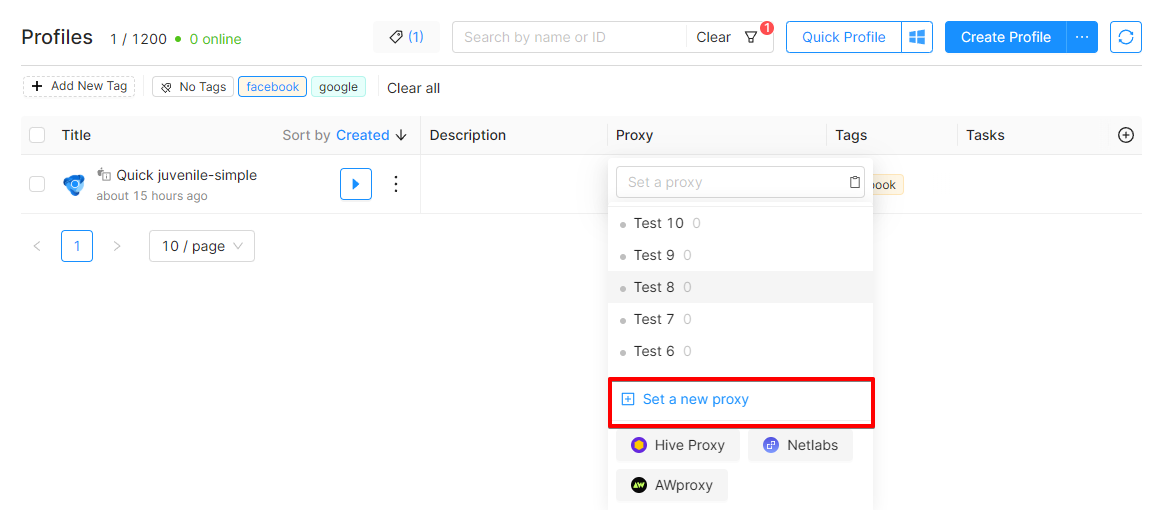Go to the next page arrow
The width and height of the screenshot is (1170, 510).
click(x=116, y=246)
